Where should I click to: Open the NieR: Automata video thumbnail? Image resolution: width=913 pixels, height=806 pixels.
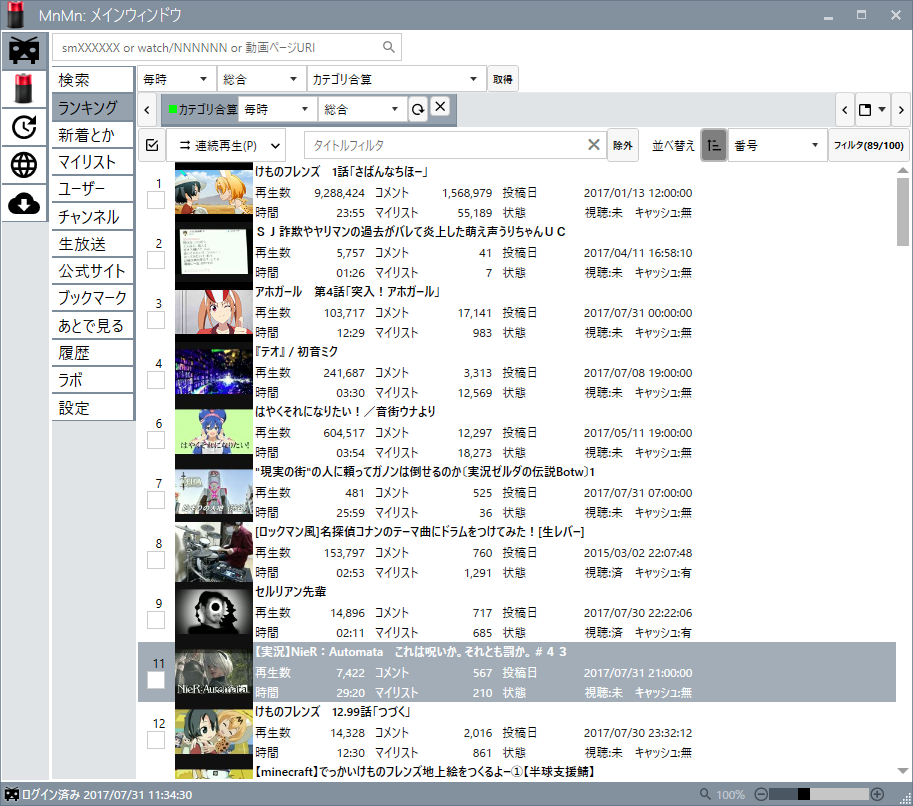click(214, 673)
